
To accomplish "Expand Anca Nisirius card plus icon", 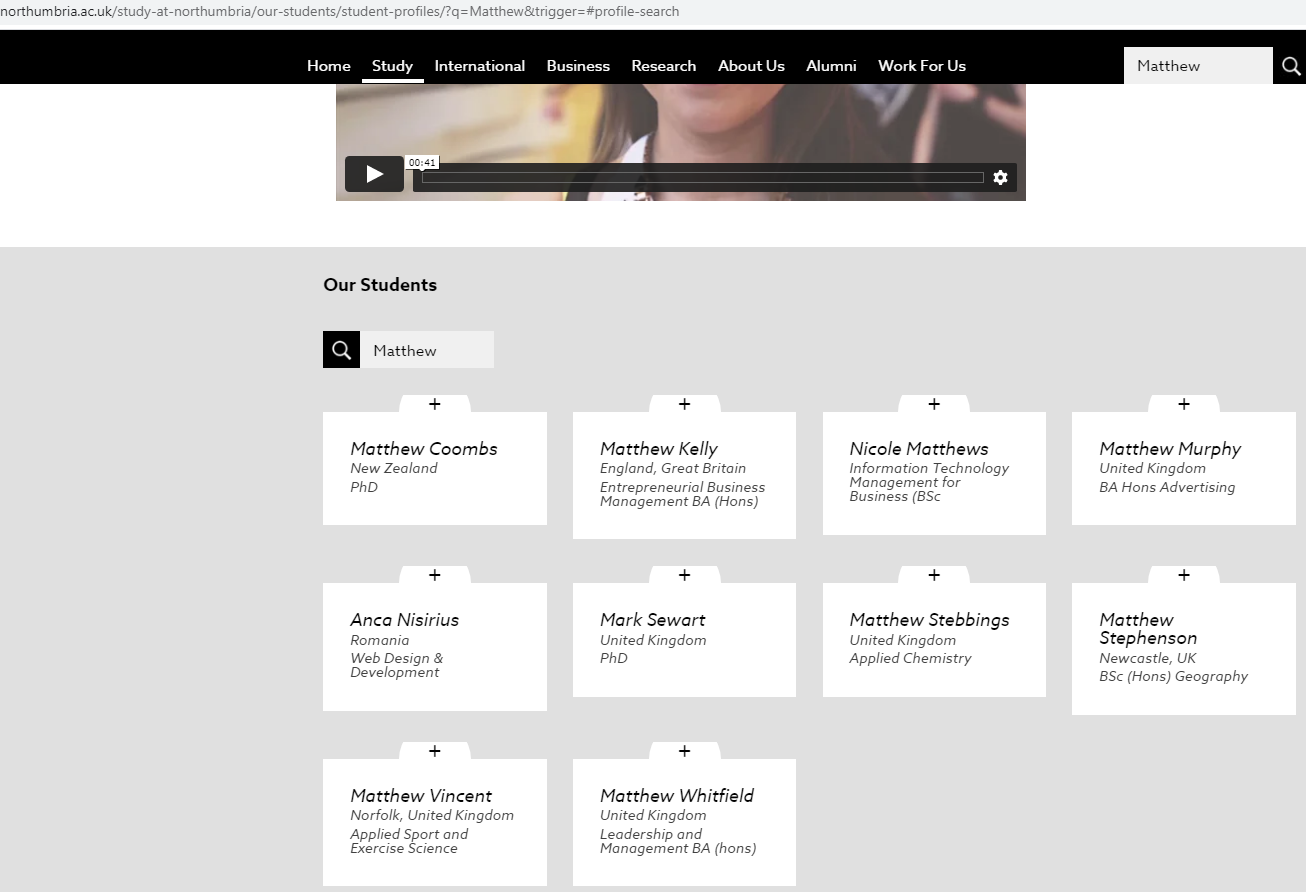I will click(x=434, y=575).
